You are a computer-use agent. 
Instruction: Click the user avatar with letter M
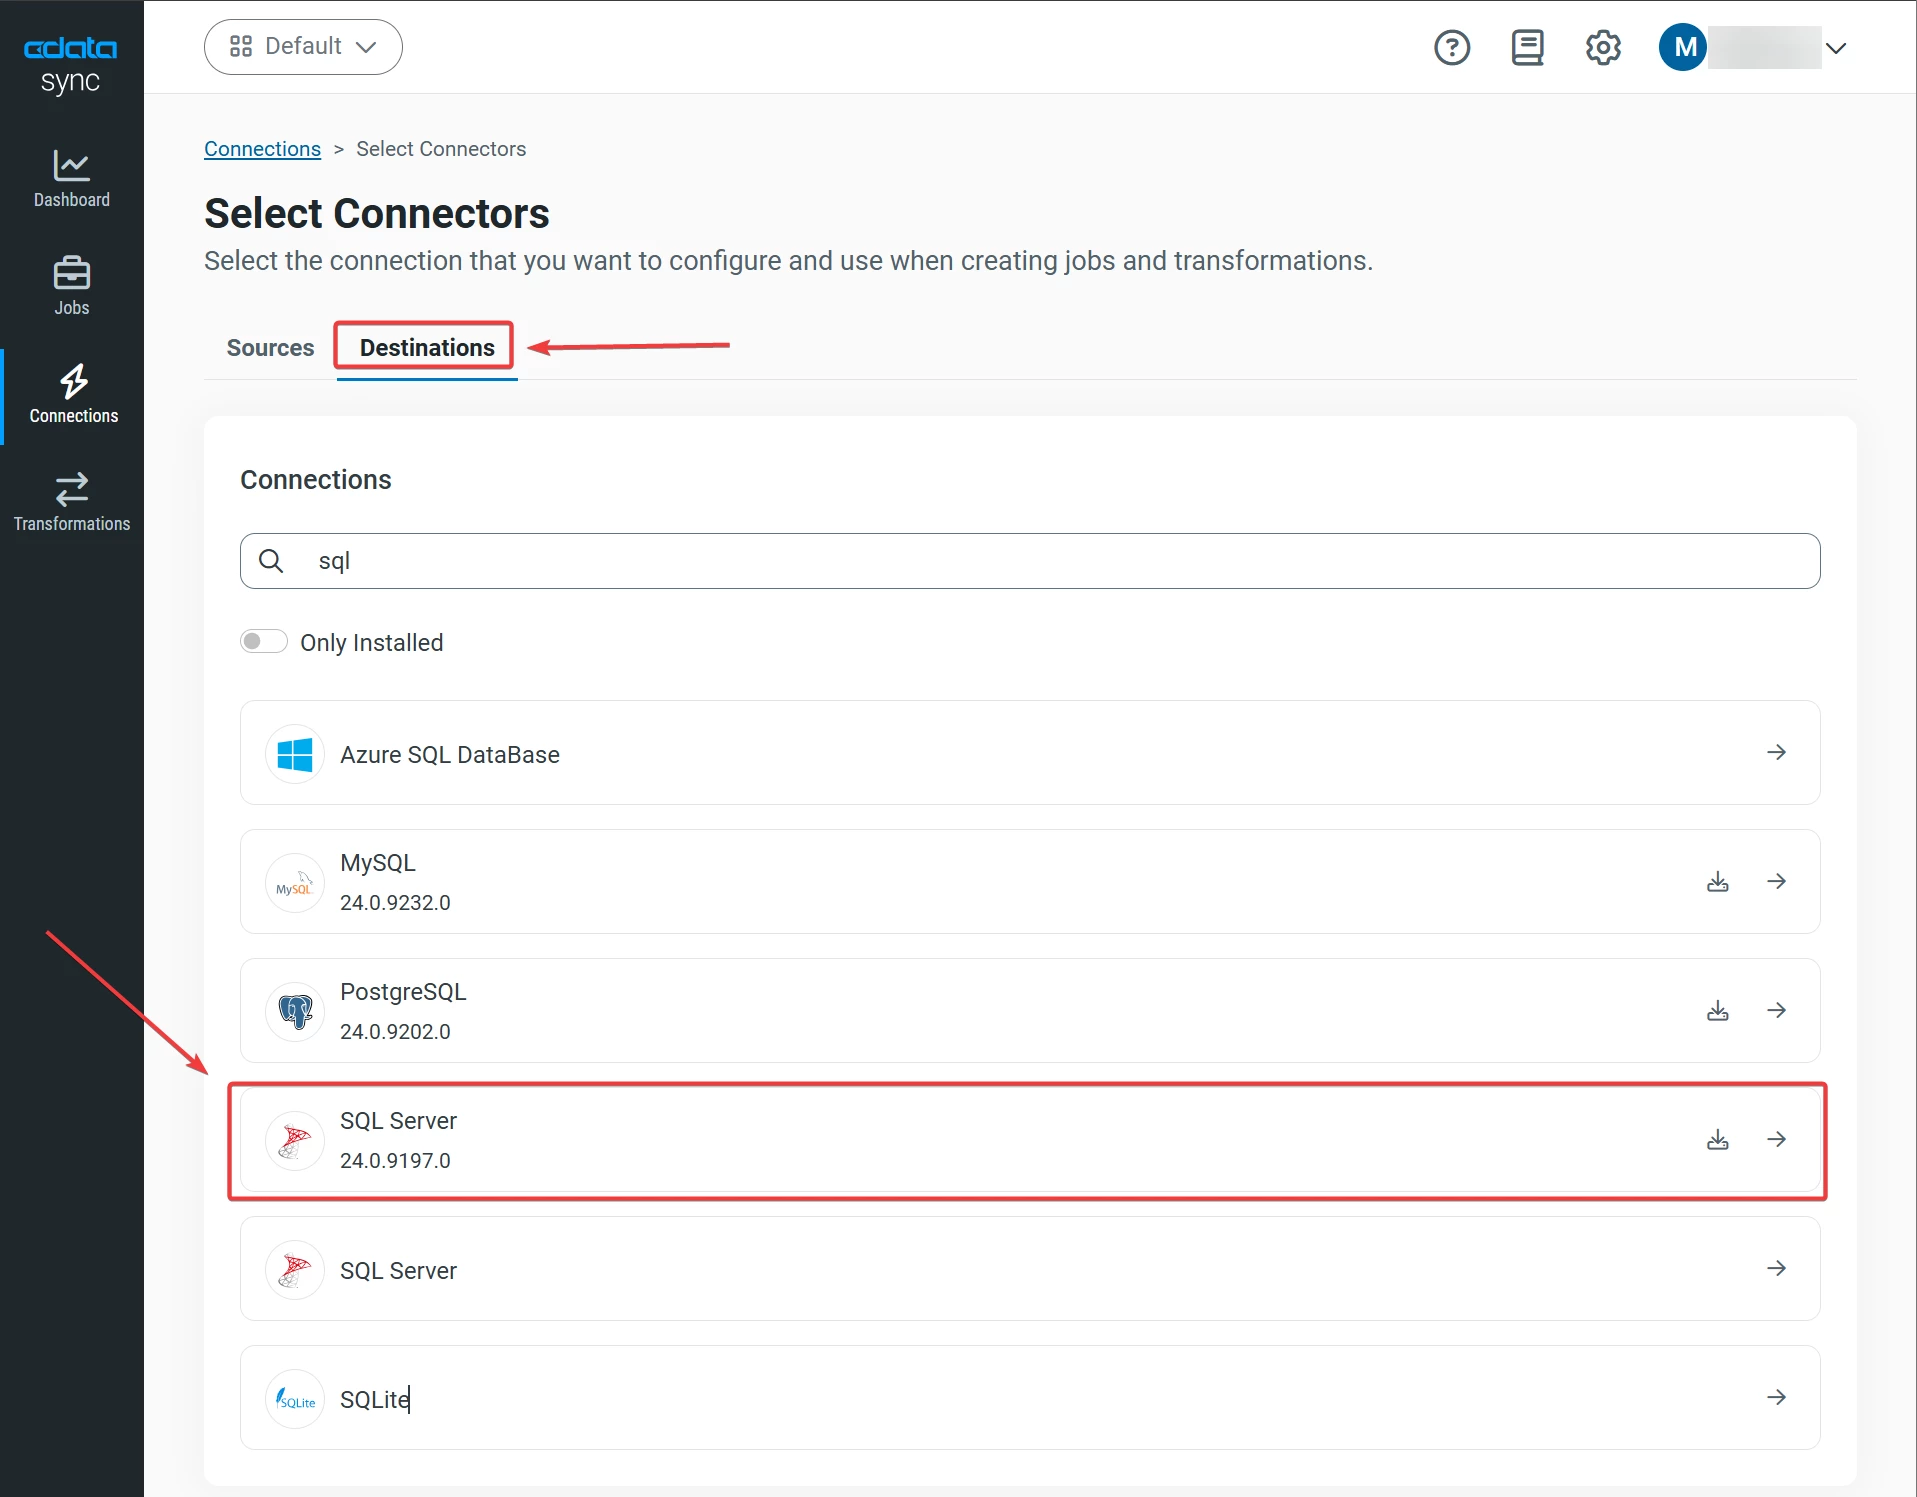point(1681,47)
